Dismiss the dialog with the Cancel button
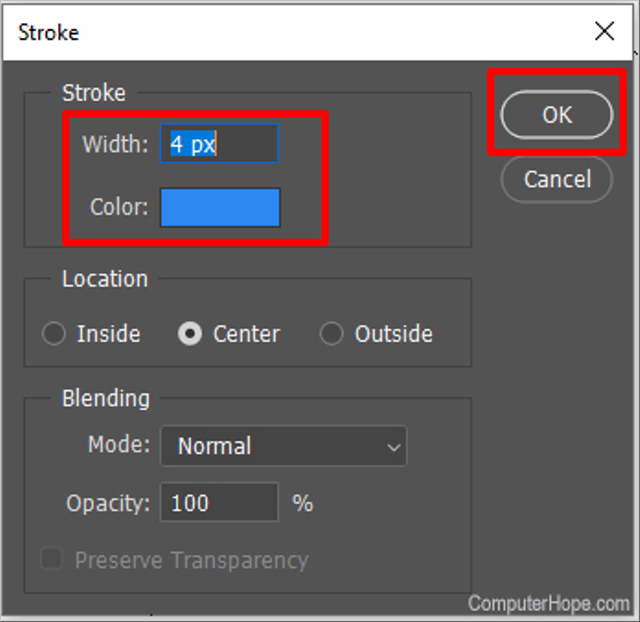640x622 pixels. point(557,179)
